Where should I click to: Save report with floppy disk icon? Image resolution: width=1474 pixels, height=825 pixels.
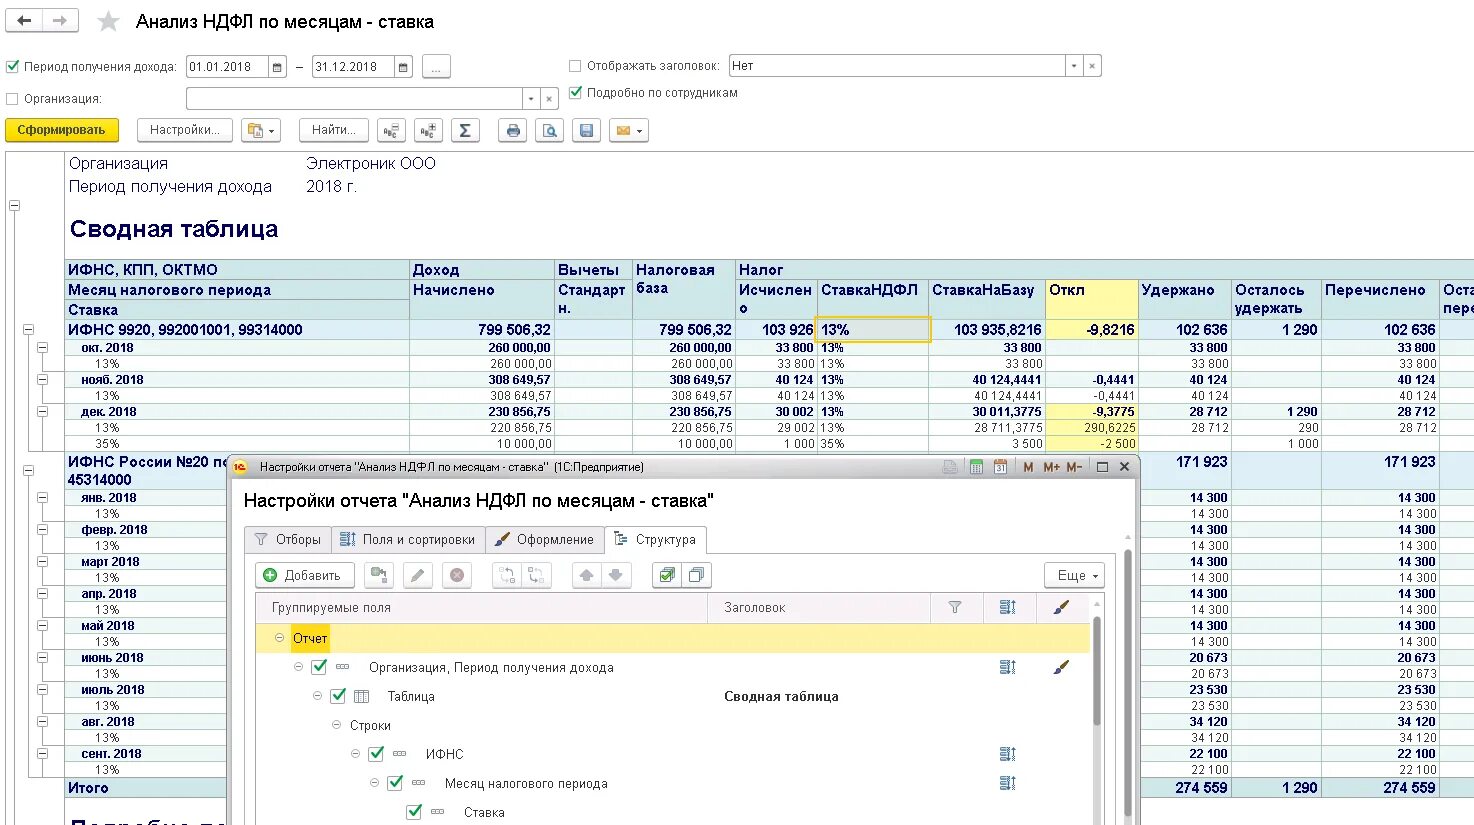click(x=586, y=130)
